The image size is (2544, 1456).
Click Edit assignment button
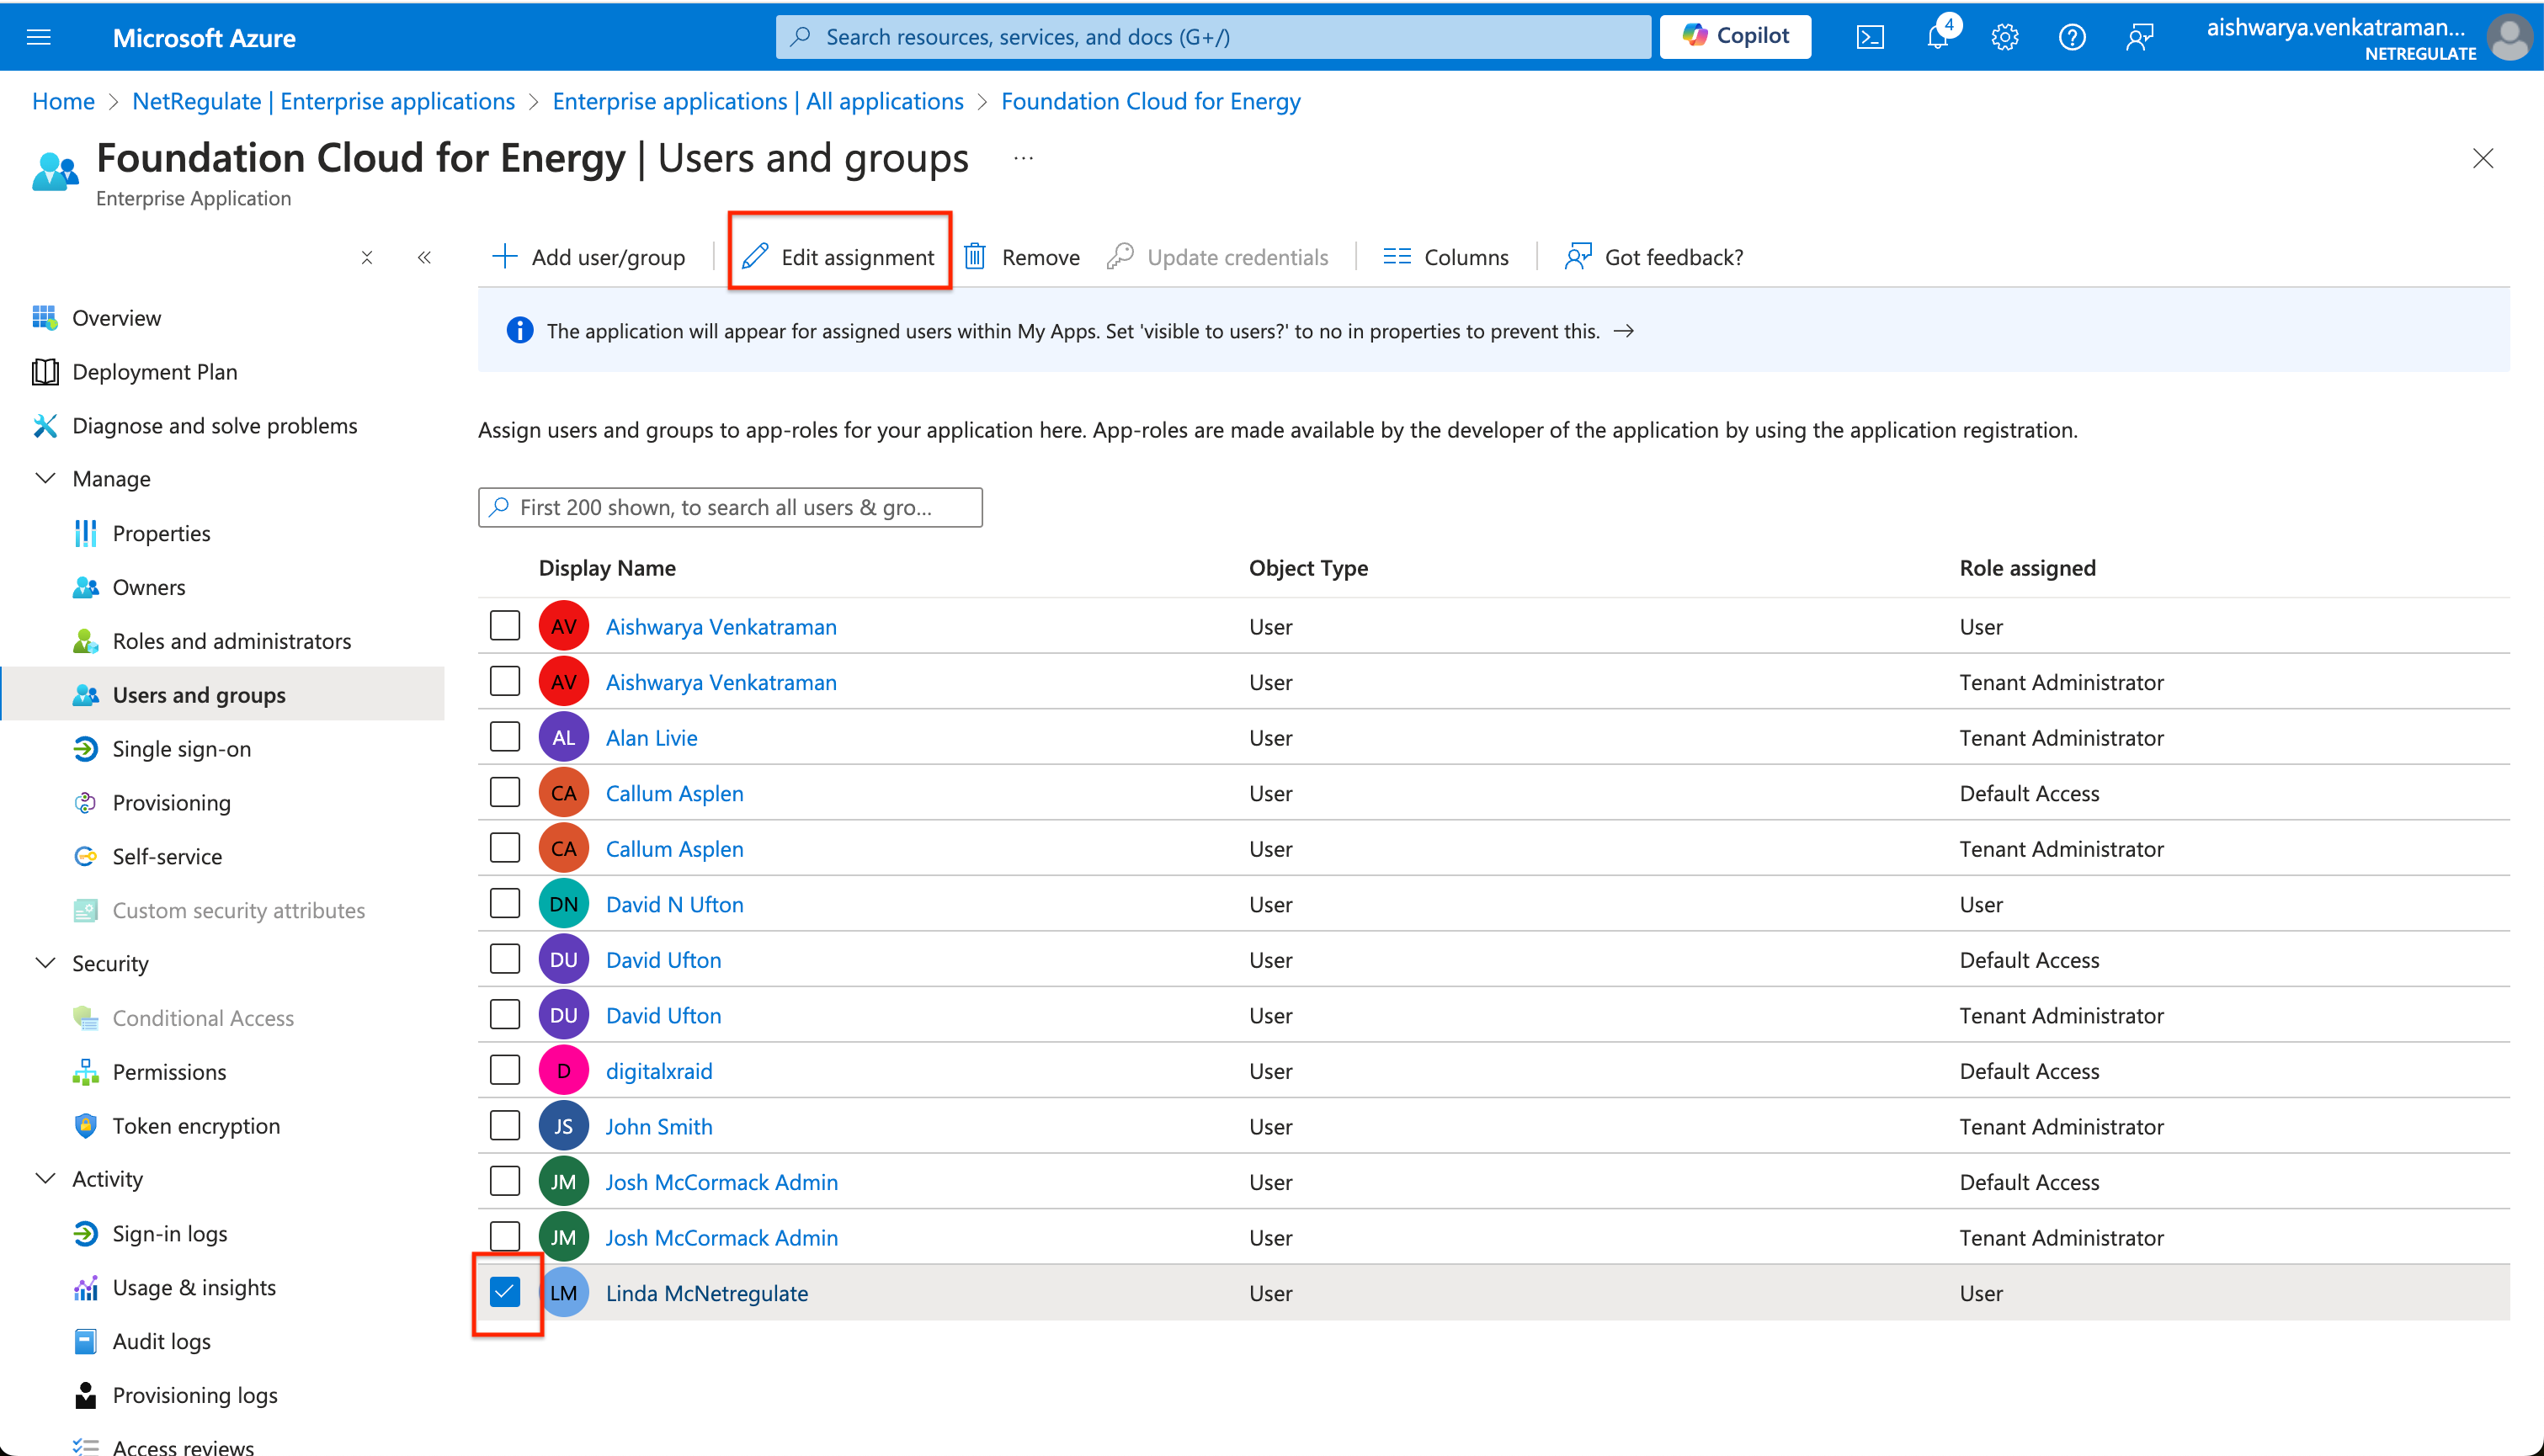click(840, 257)
